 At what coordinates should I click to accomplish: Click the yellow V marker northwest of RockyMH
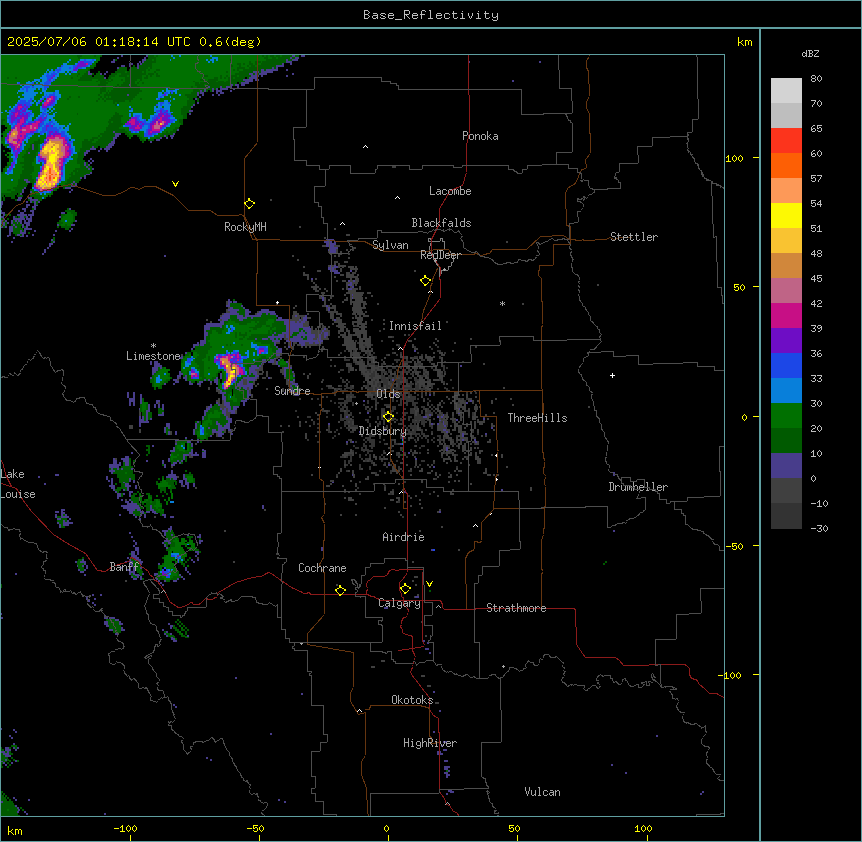coord(175,184)
